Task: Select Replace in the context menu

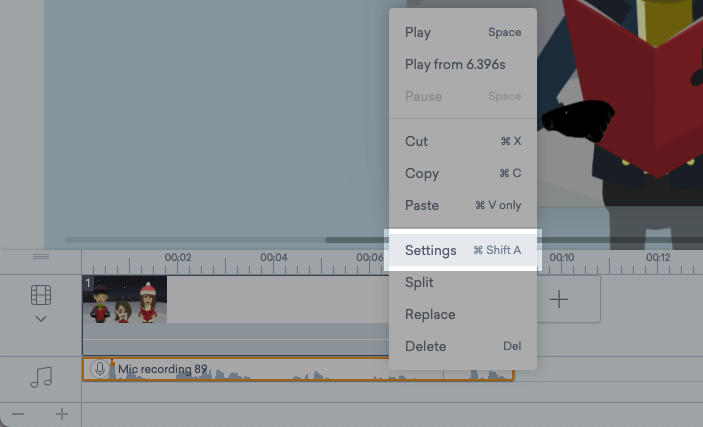Action: pyautogui.click(x=430, y=314)
